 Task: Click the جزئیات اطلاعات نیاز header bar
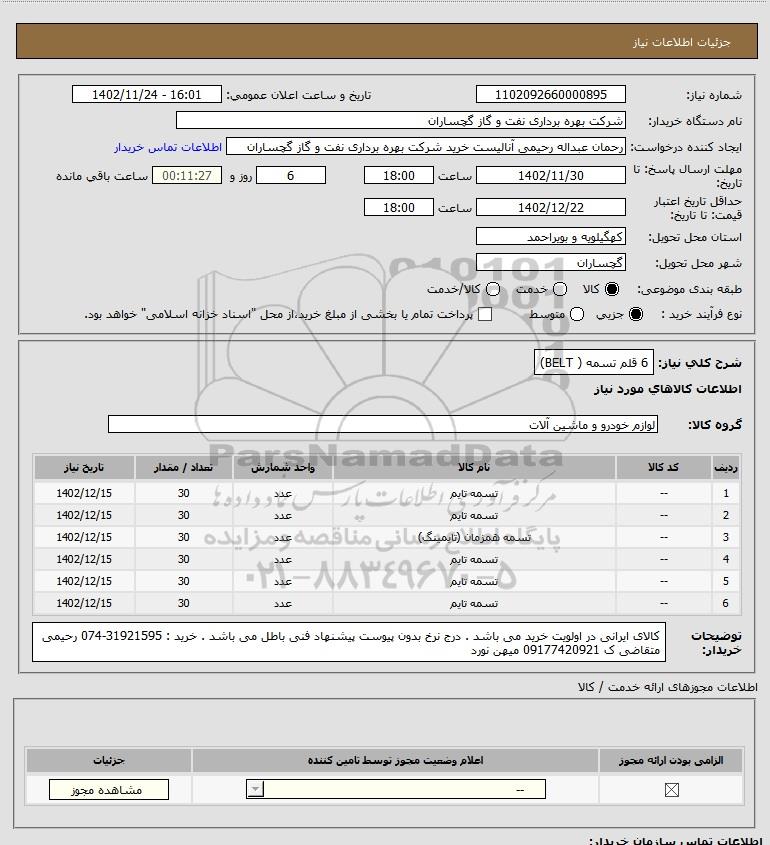click(x=387, y=41)
